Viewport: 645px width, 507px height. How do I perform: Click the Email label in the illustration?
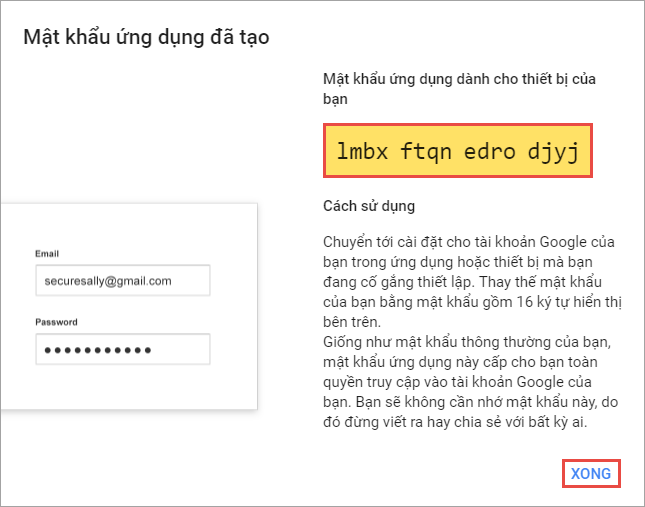tap(47, 254)
